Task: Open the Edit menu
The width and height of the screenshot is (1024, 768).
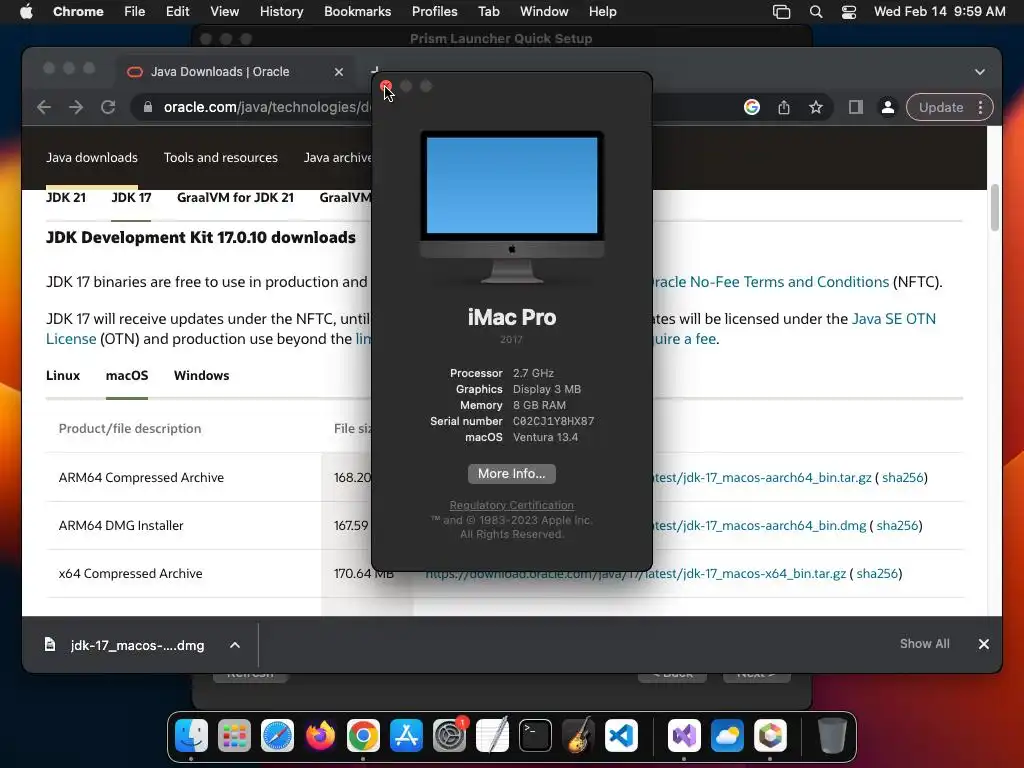Action: (x=177, y=12)
